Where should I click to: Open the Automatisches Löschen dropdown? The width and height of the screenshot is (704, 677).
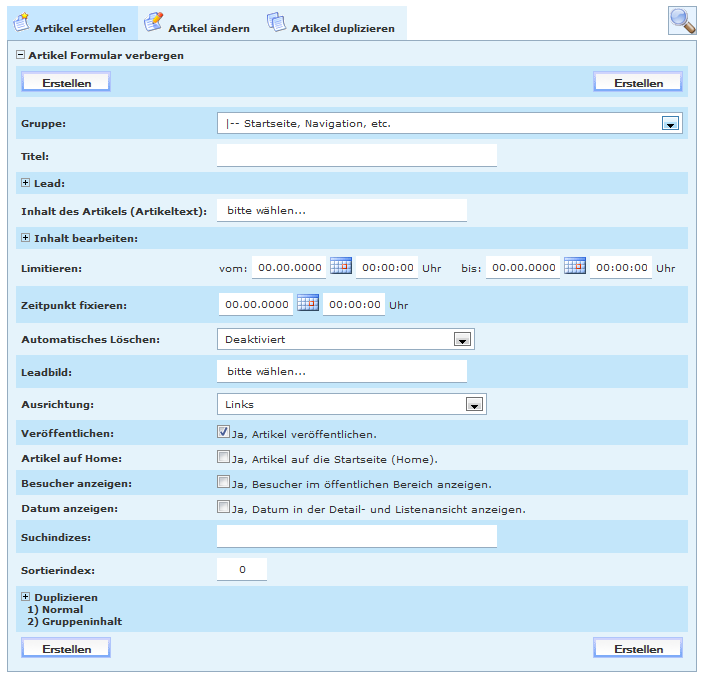[x=462, y=340]
